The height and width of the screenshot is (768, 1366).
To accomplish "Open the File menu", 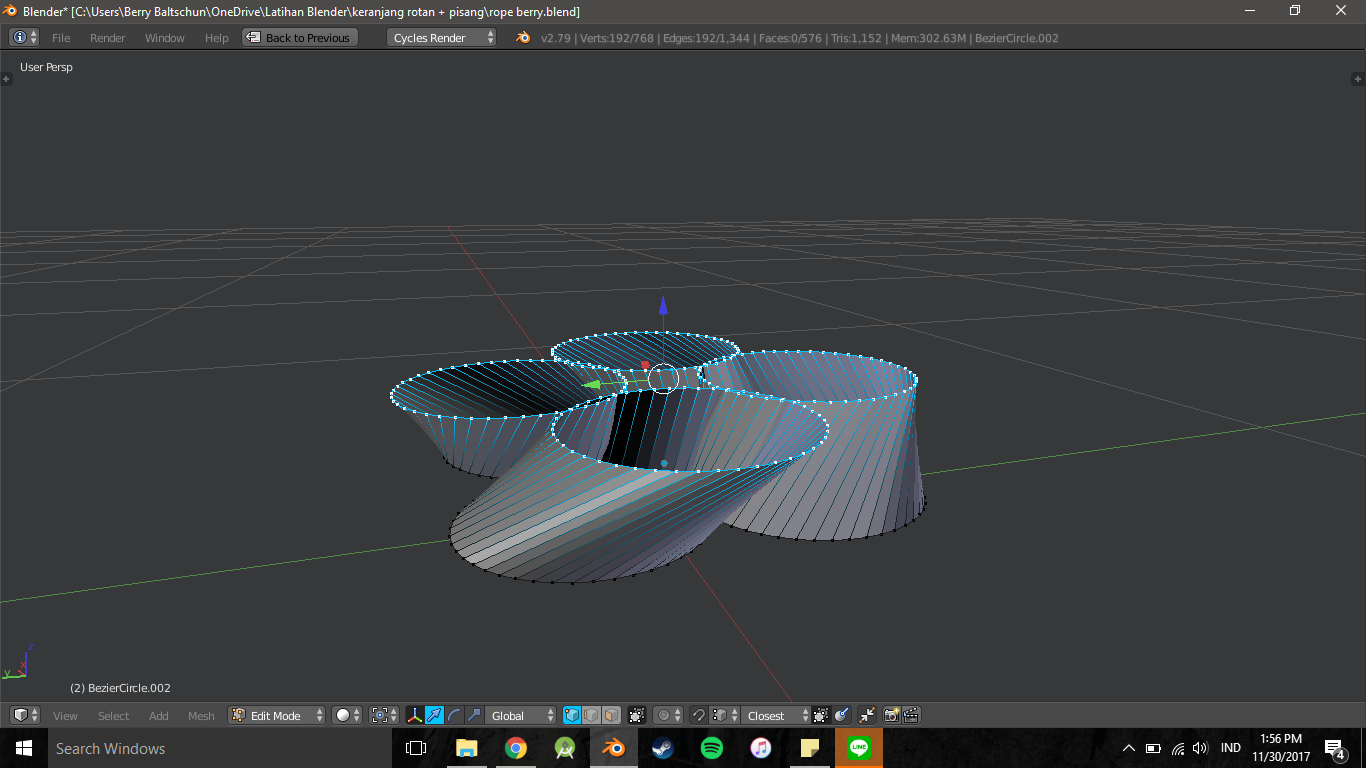I will (x=61, y=38).
